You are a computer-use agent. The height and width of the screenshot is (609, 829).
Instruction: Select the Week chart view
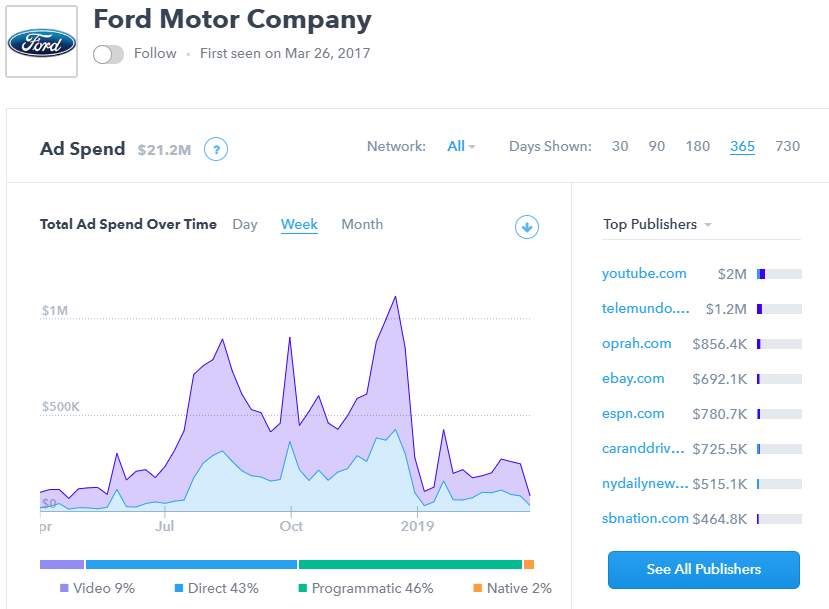click(x=299, y=225)
